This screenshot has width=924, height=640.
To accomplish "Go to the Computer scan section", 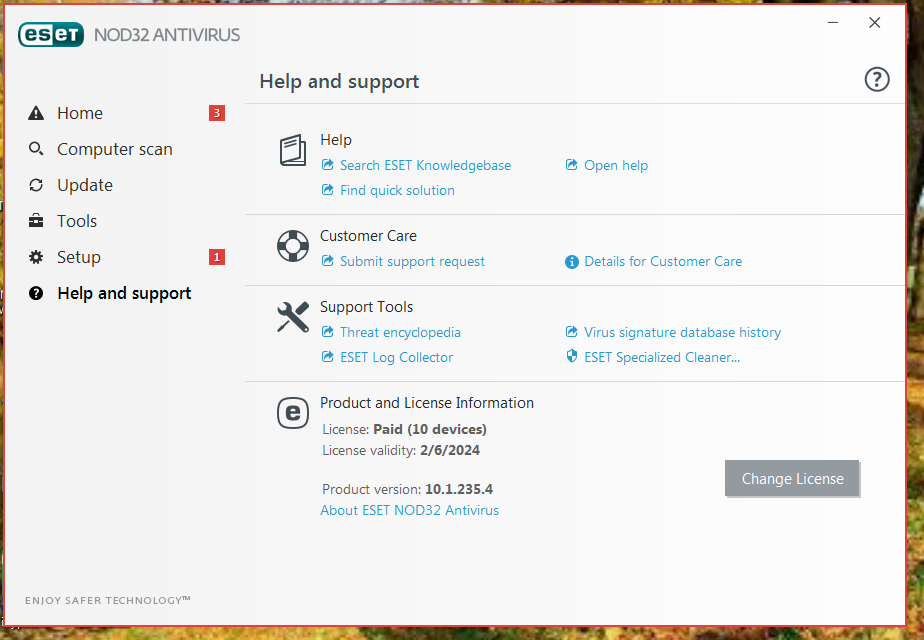I will (115, 149).
